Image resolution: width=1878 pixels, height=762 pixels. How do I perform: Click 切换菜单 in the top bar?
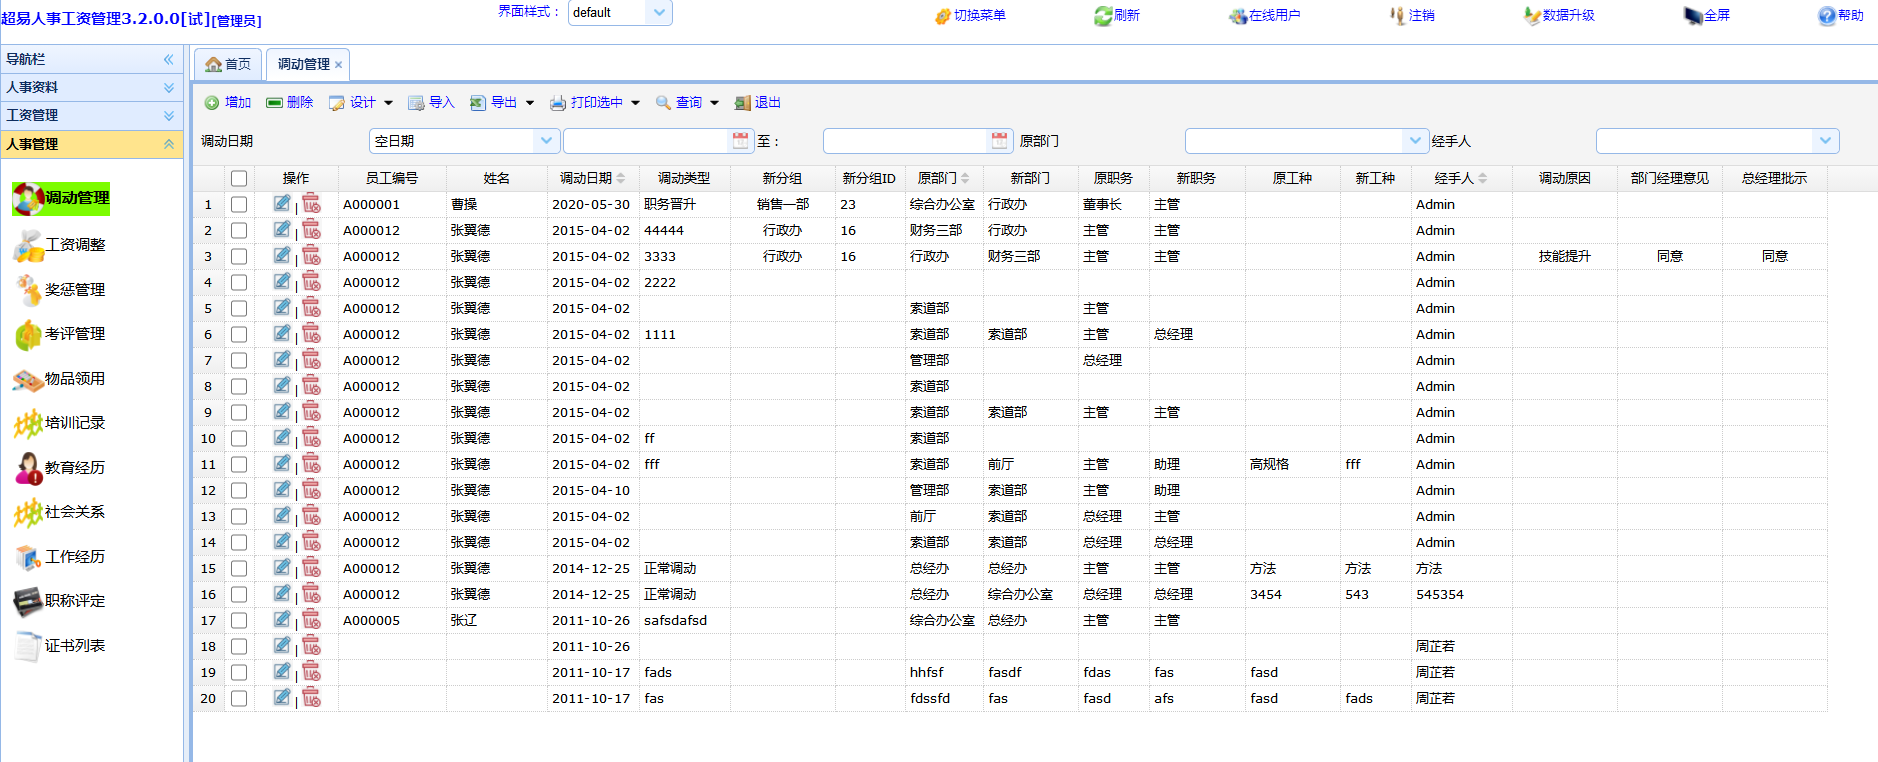tap(970, 16)
